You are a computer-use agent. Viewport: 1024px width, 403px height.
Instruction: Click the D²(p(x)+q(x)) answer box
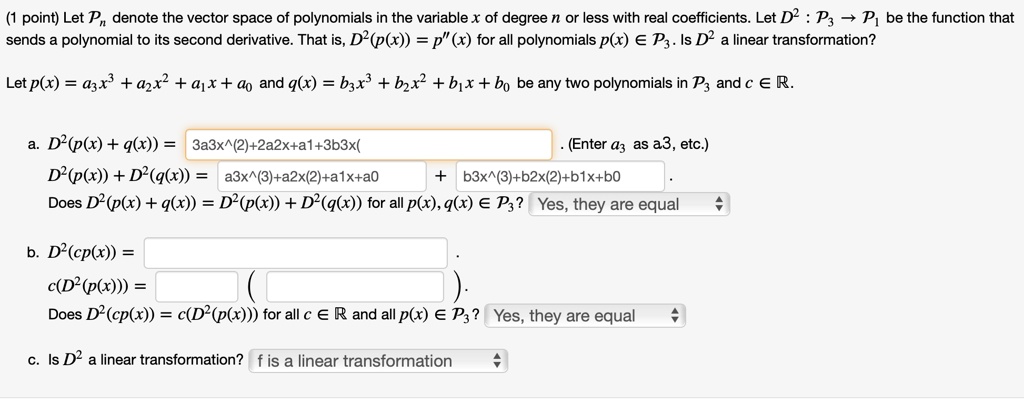tap(368, 145)
